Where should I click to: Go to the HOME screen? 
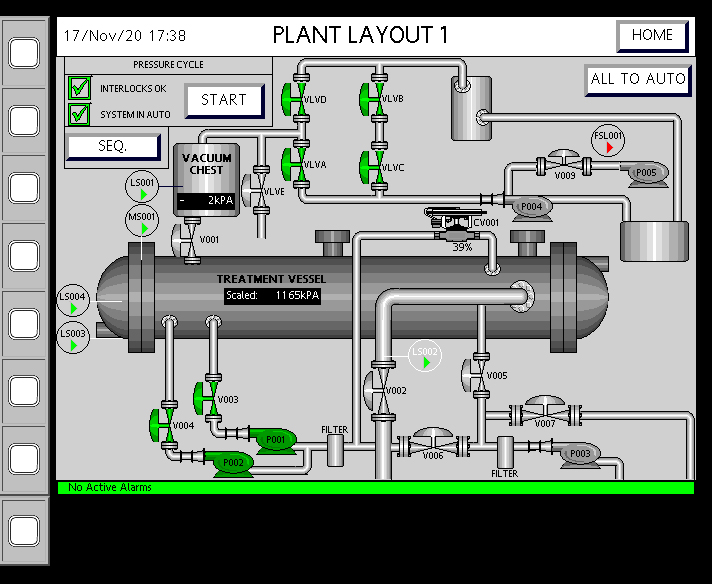[652, 35]
